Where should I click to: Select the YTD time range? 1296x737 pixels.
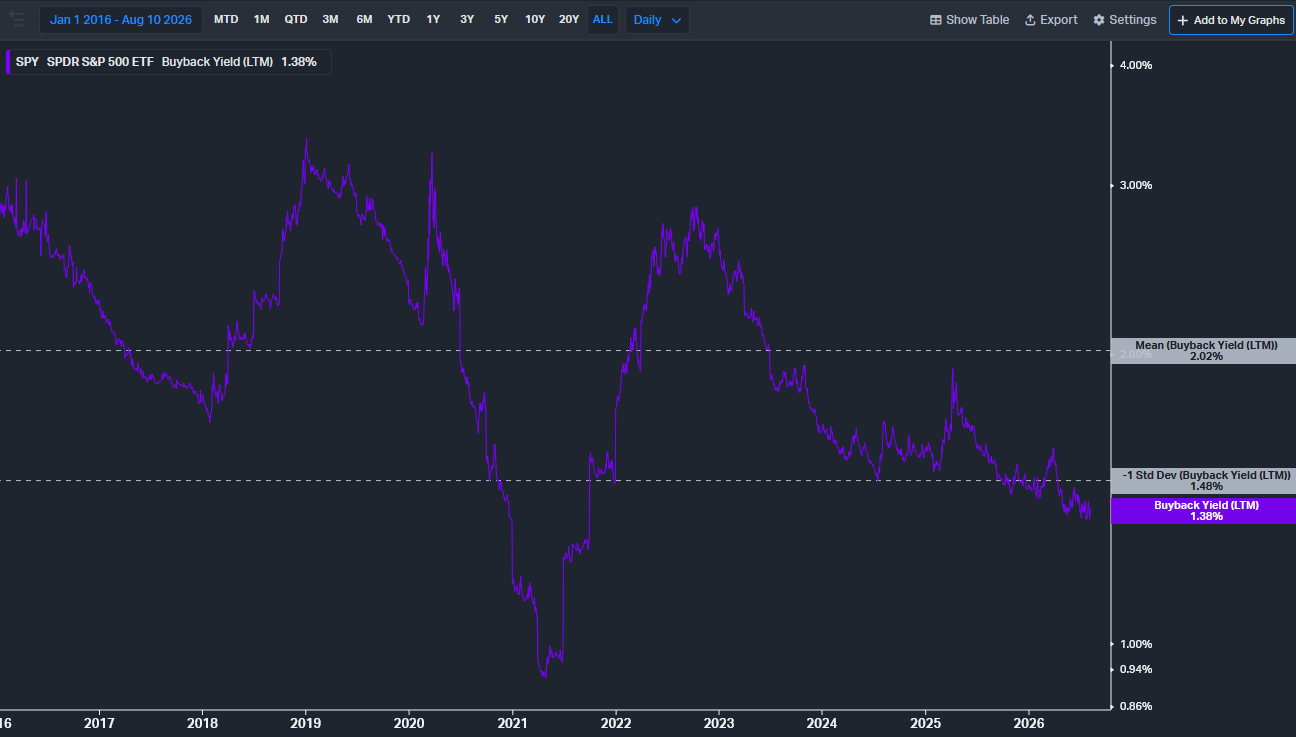(398, 20)
